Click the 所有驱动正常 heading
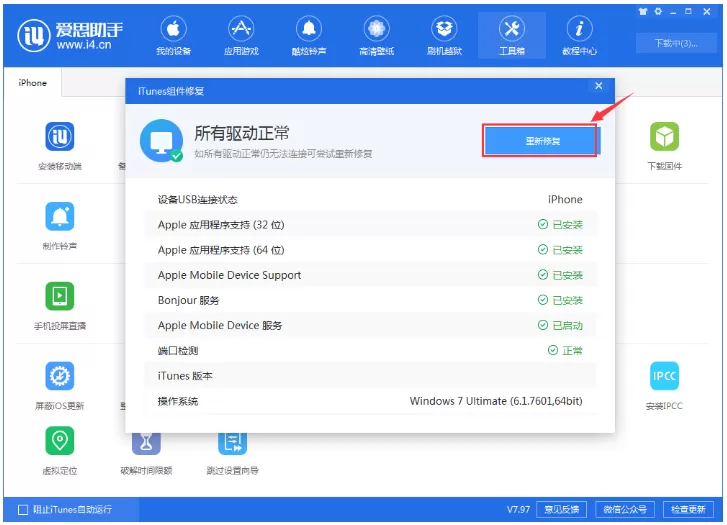This screenshot has width=727, height=525. click(242, 133)
